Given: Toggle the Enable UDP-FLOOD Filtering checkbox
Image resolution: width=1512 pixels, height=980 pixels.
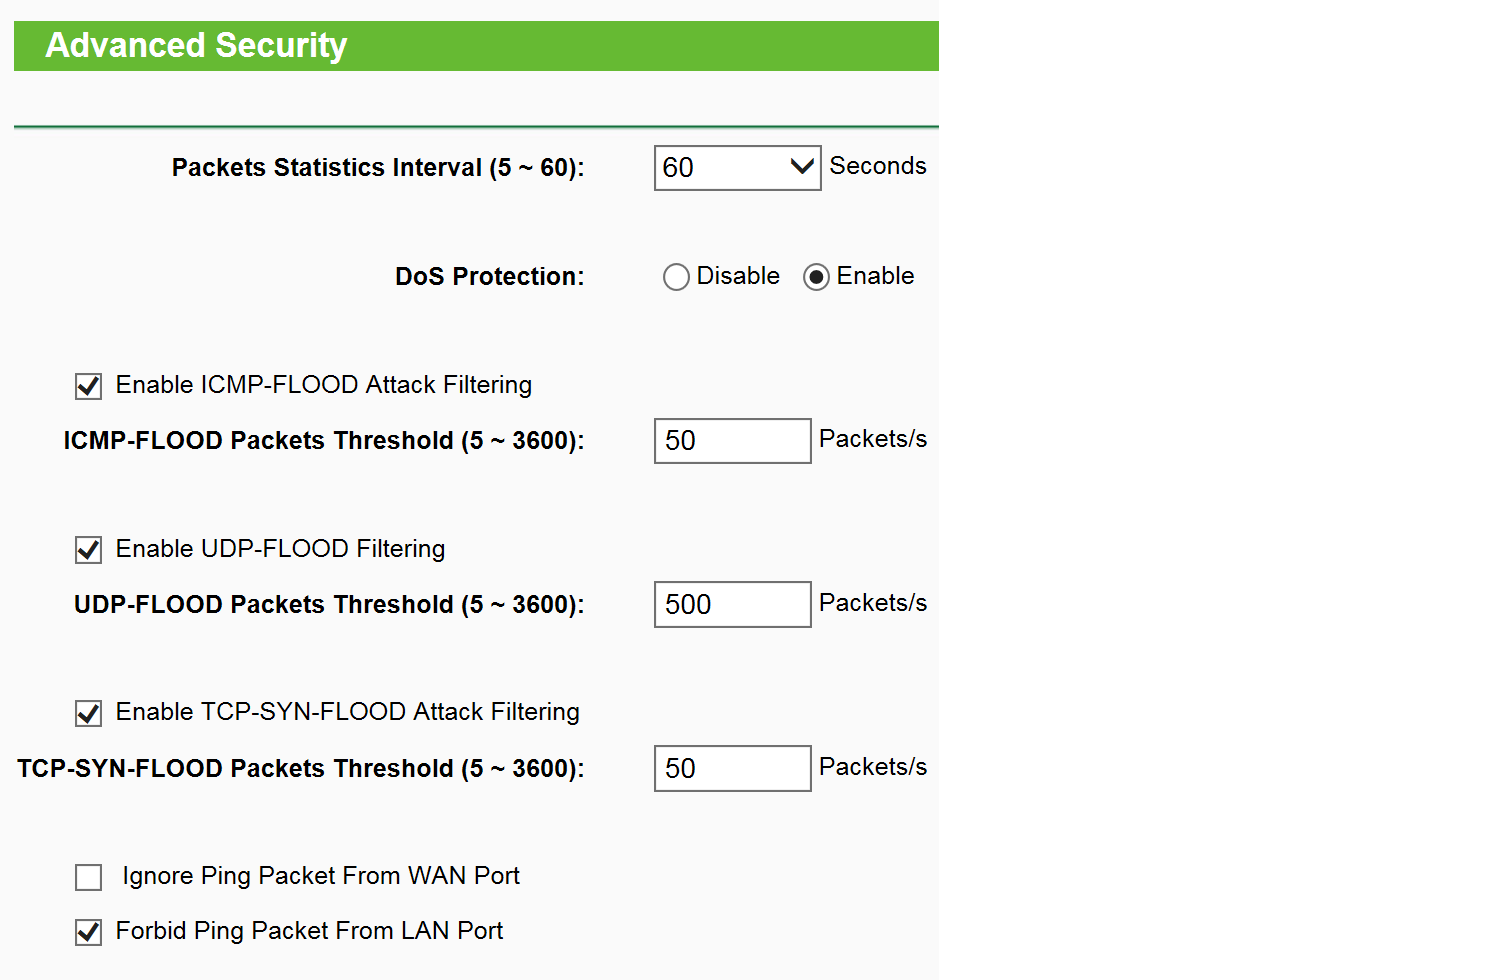Looking at the screenshot, I should coord(88,550).
